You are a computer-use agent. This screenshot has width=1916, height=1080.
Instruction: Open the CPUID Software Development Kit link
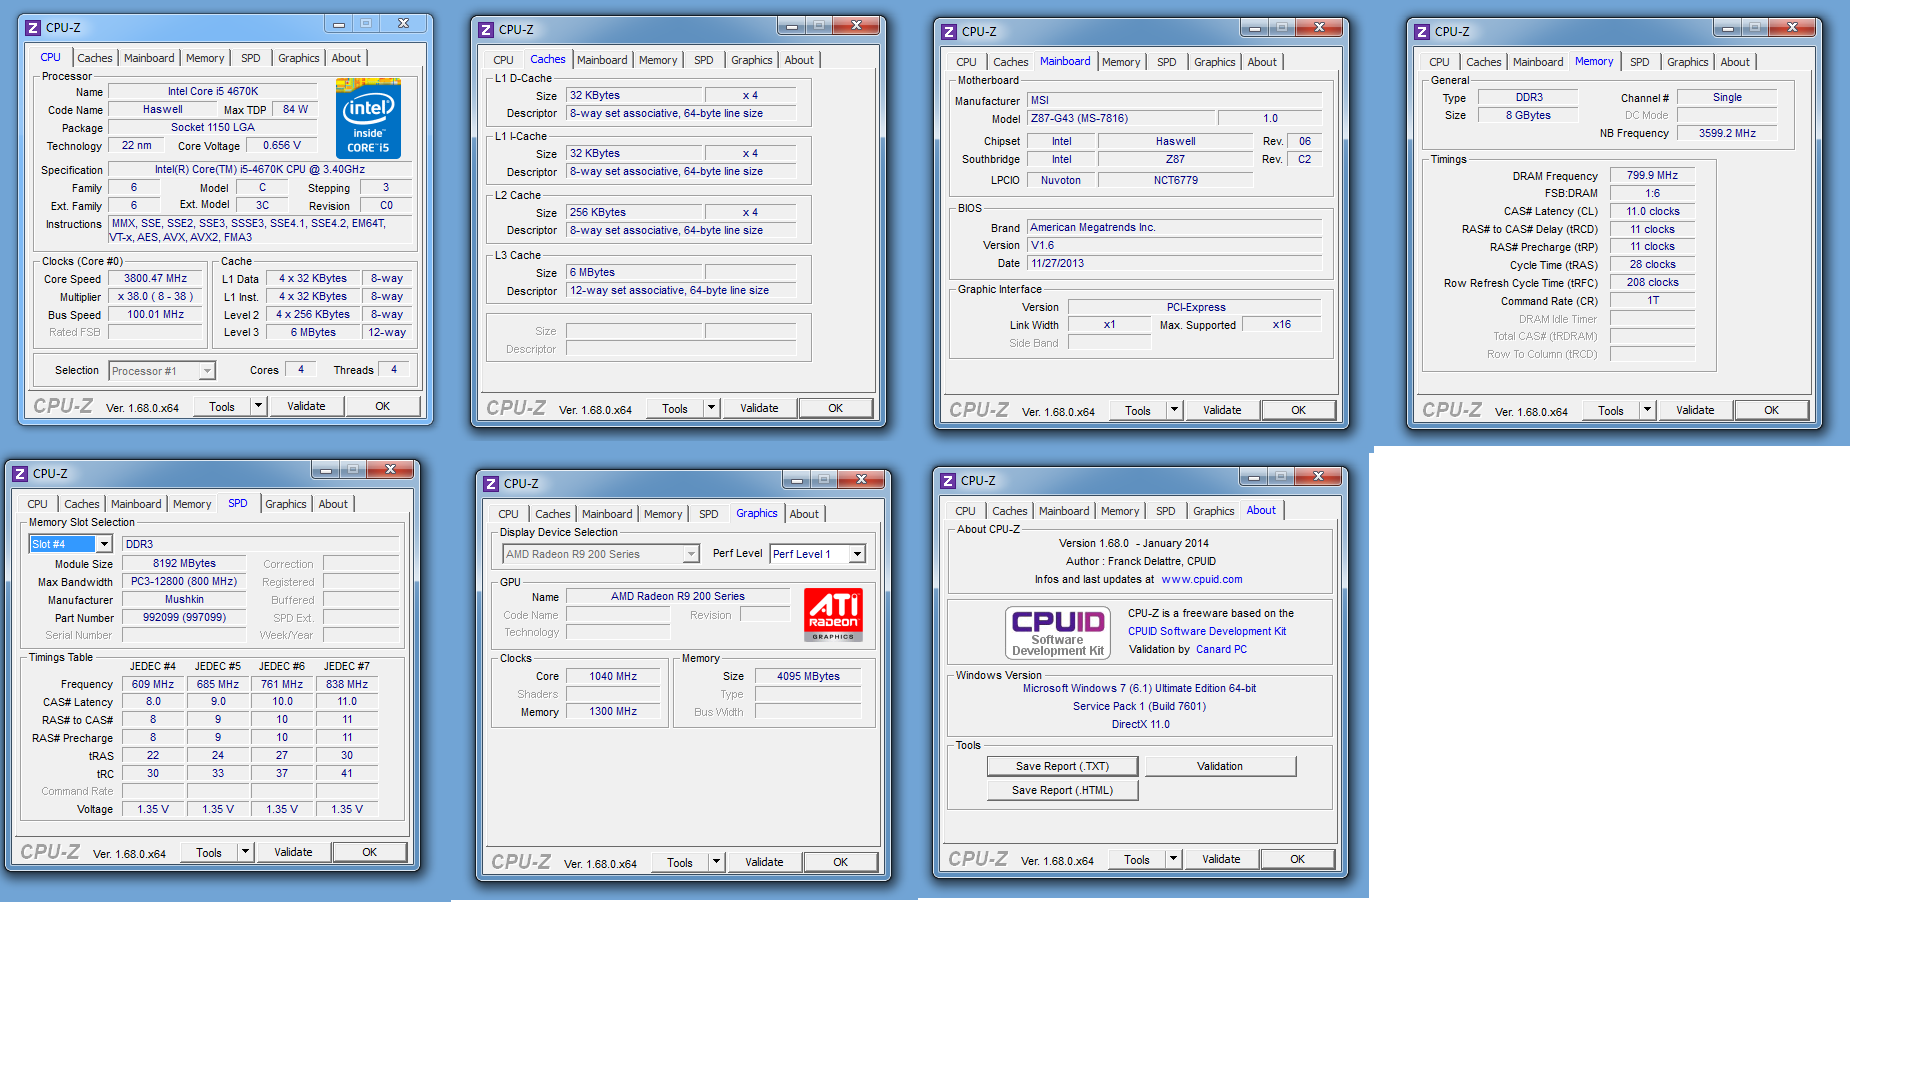(1207, 632)
